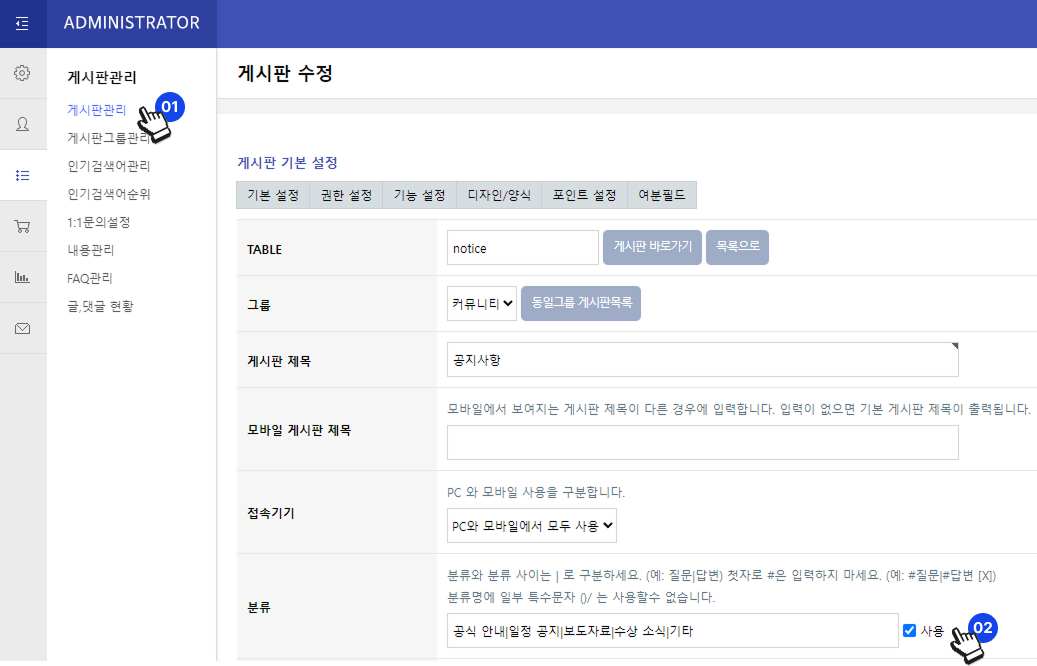Expand the 그룹 dropdown showing 커뮤니티
Screen dimensions: 1037x666
coord(482,303)
